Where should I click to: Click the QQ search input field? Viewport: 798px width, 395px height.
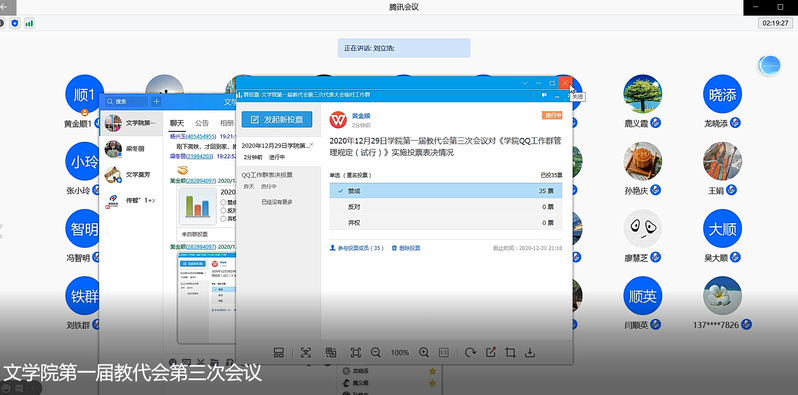click(127, 102)
